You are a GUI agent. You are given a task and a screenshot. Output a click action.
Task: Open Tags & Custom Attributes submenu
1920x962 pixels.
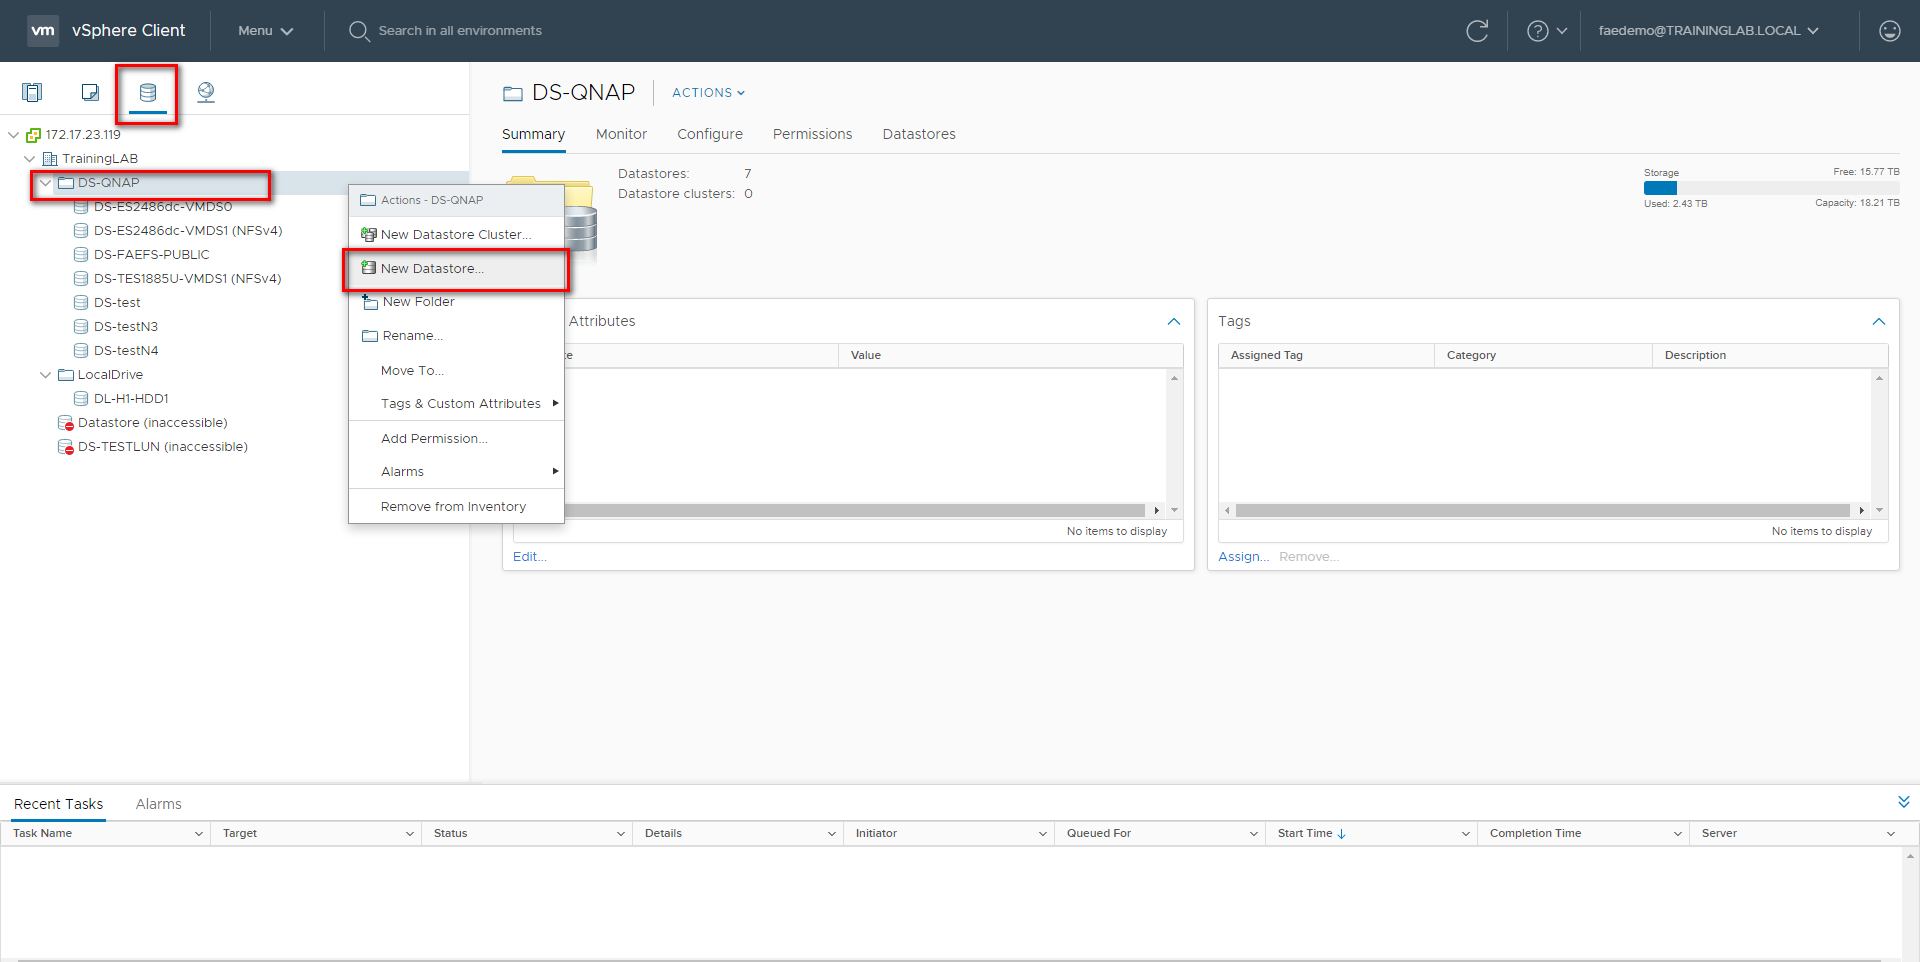coord(456,404)
